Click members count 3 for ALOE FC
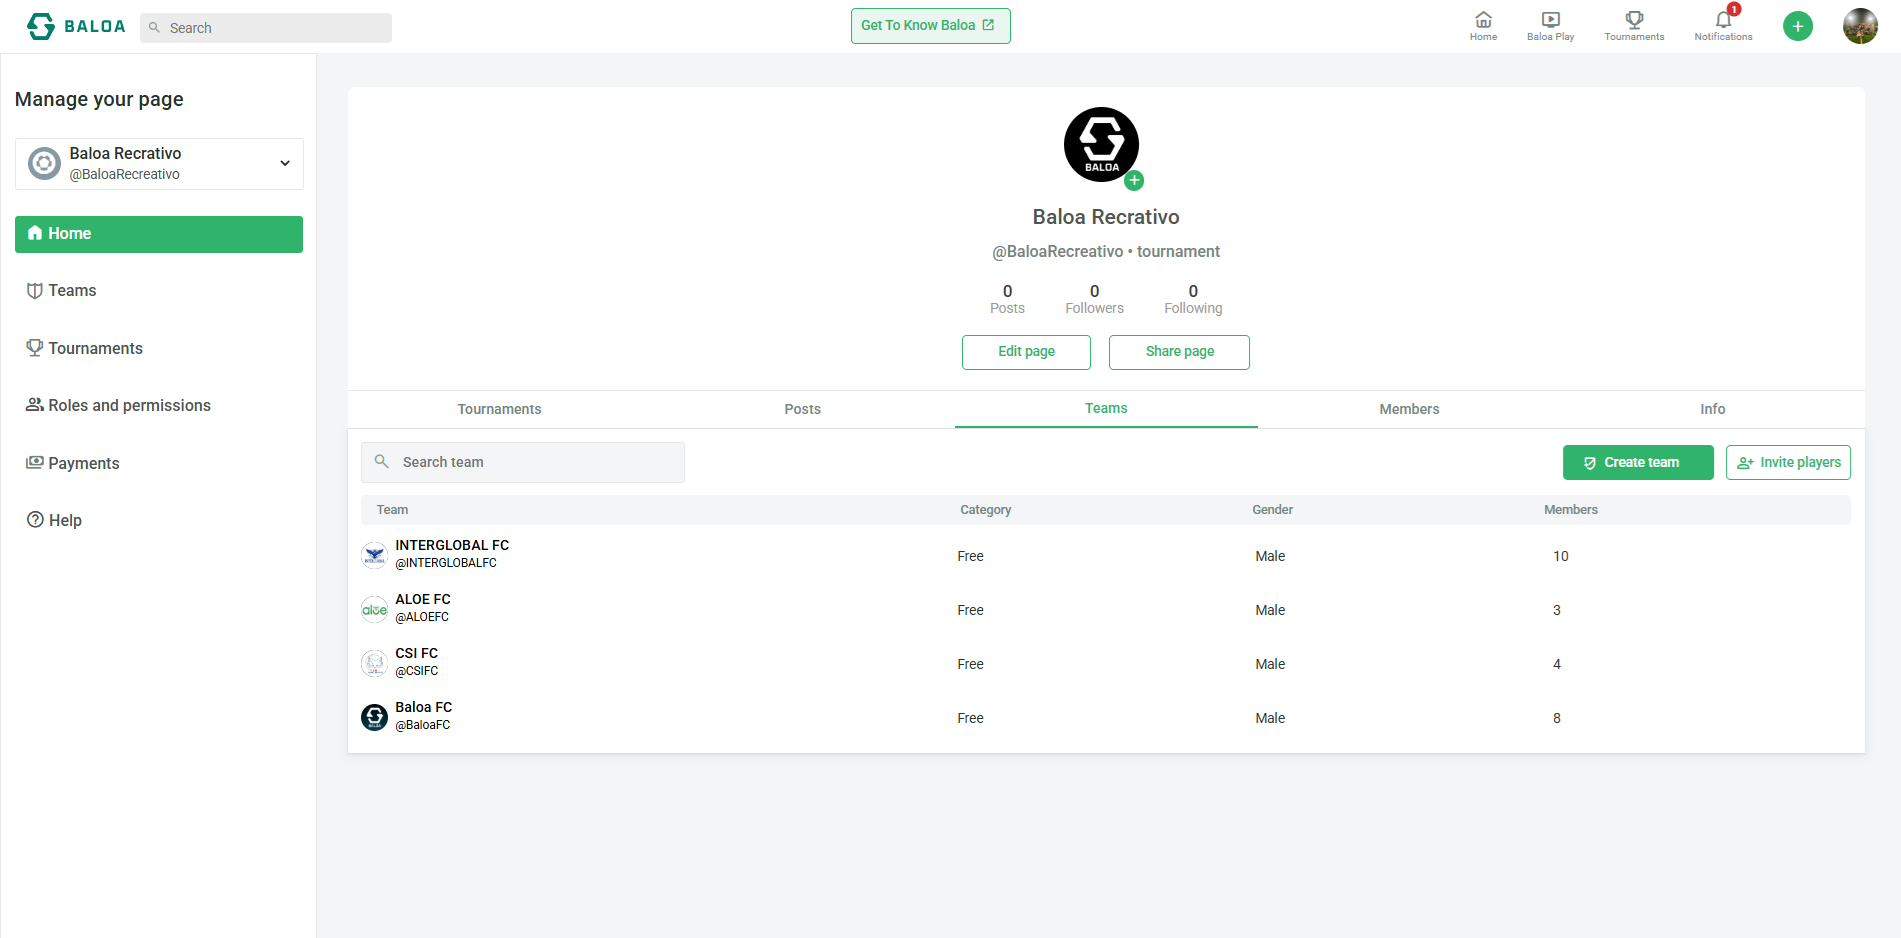The width and height of the screenshot is (1901, 938). (1556, 610)
